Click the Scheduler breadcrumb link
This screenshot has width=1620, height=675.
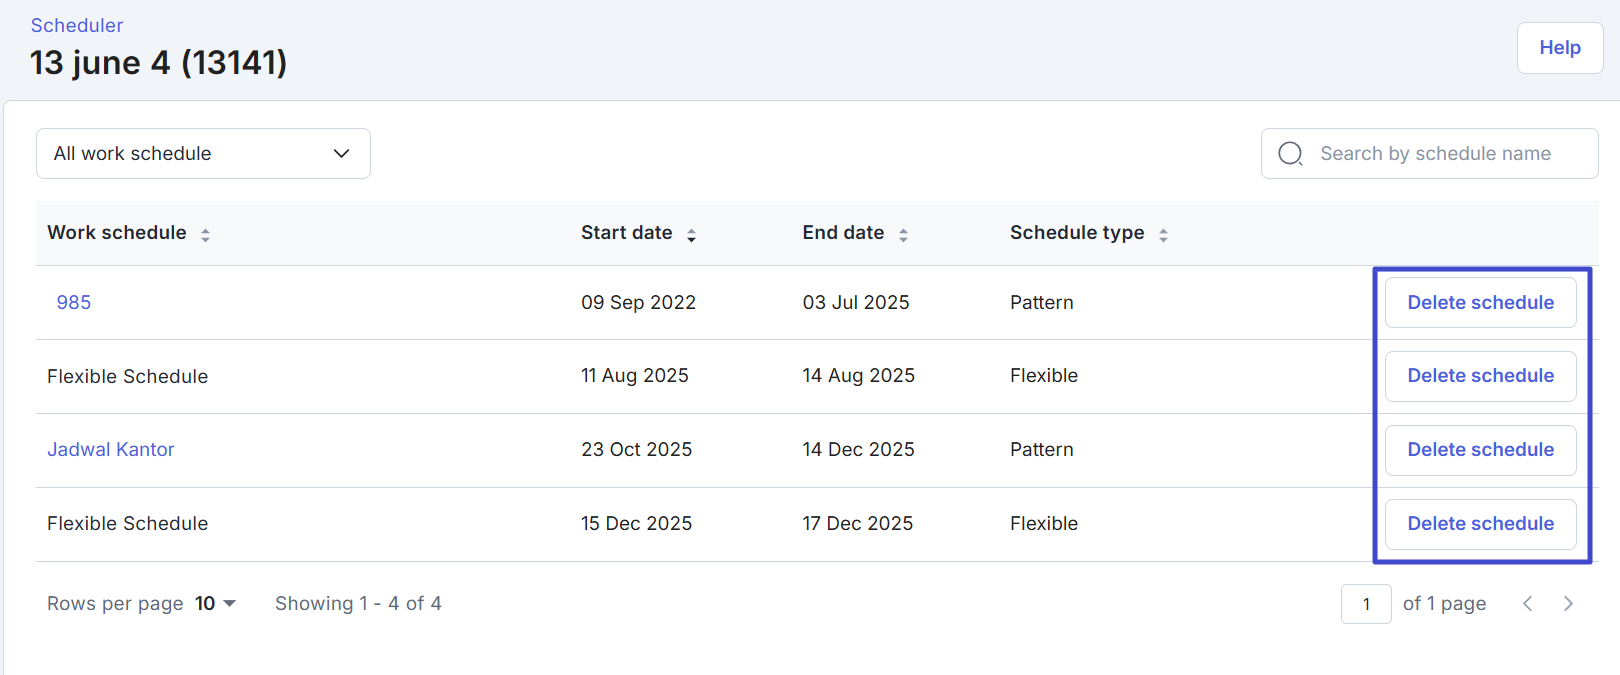[77, 25]
